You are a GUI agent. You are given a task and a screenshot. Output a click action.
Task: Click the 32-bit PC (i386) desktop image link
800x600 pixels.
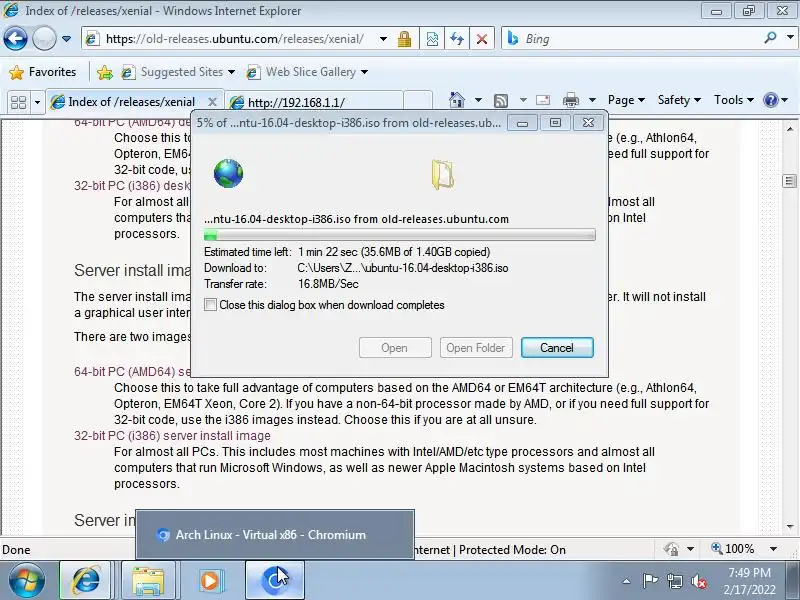(132, 185)
